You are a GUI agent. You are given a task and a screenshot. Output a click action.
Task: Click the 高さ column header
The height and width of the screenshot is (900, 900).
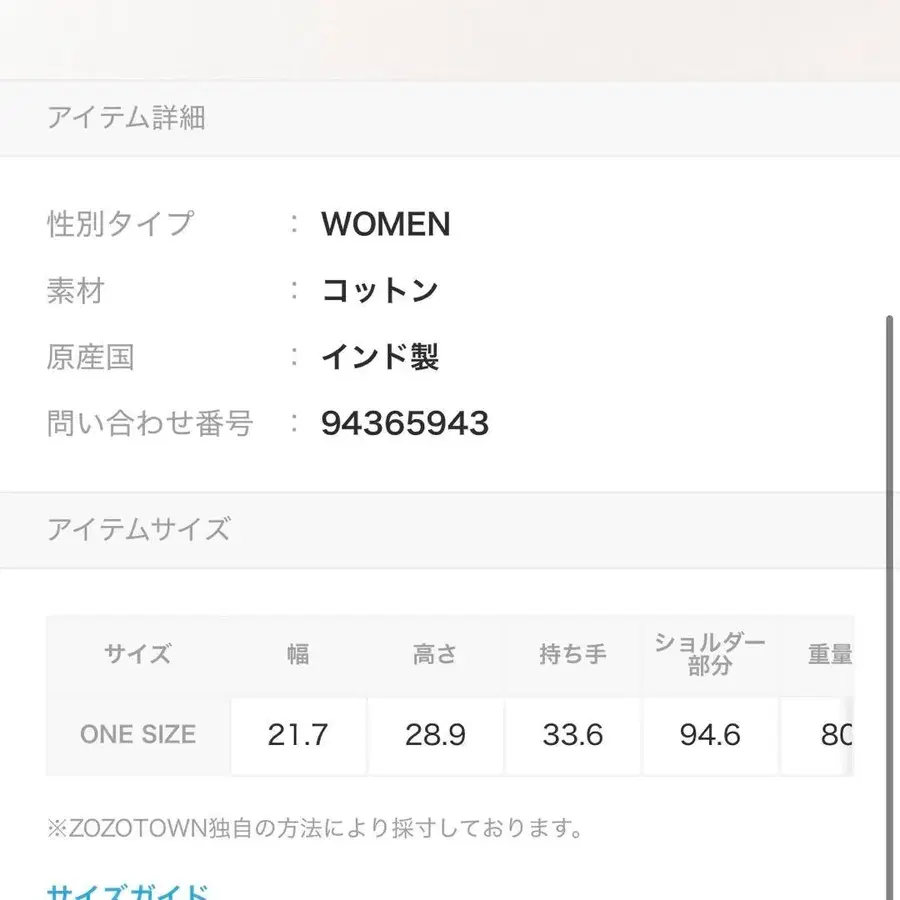434,653
